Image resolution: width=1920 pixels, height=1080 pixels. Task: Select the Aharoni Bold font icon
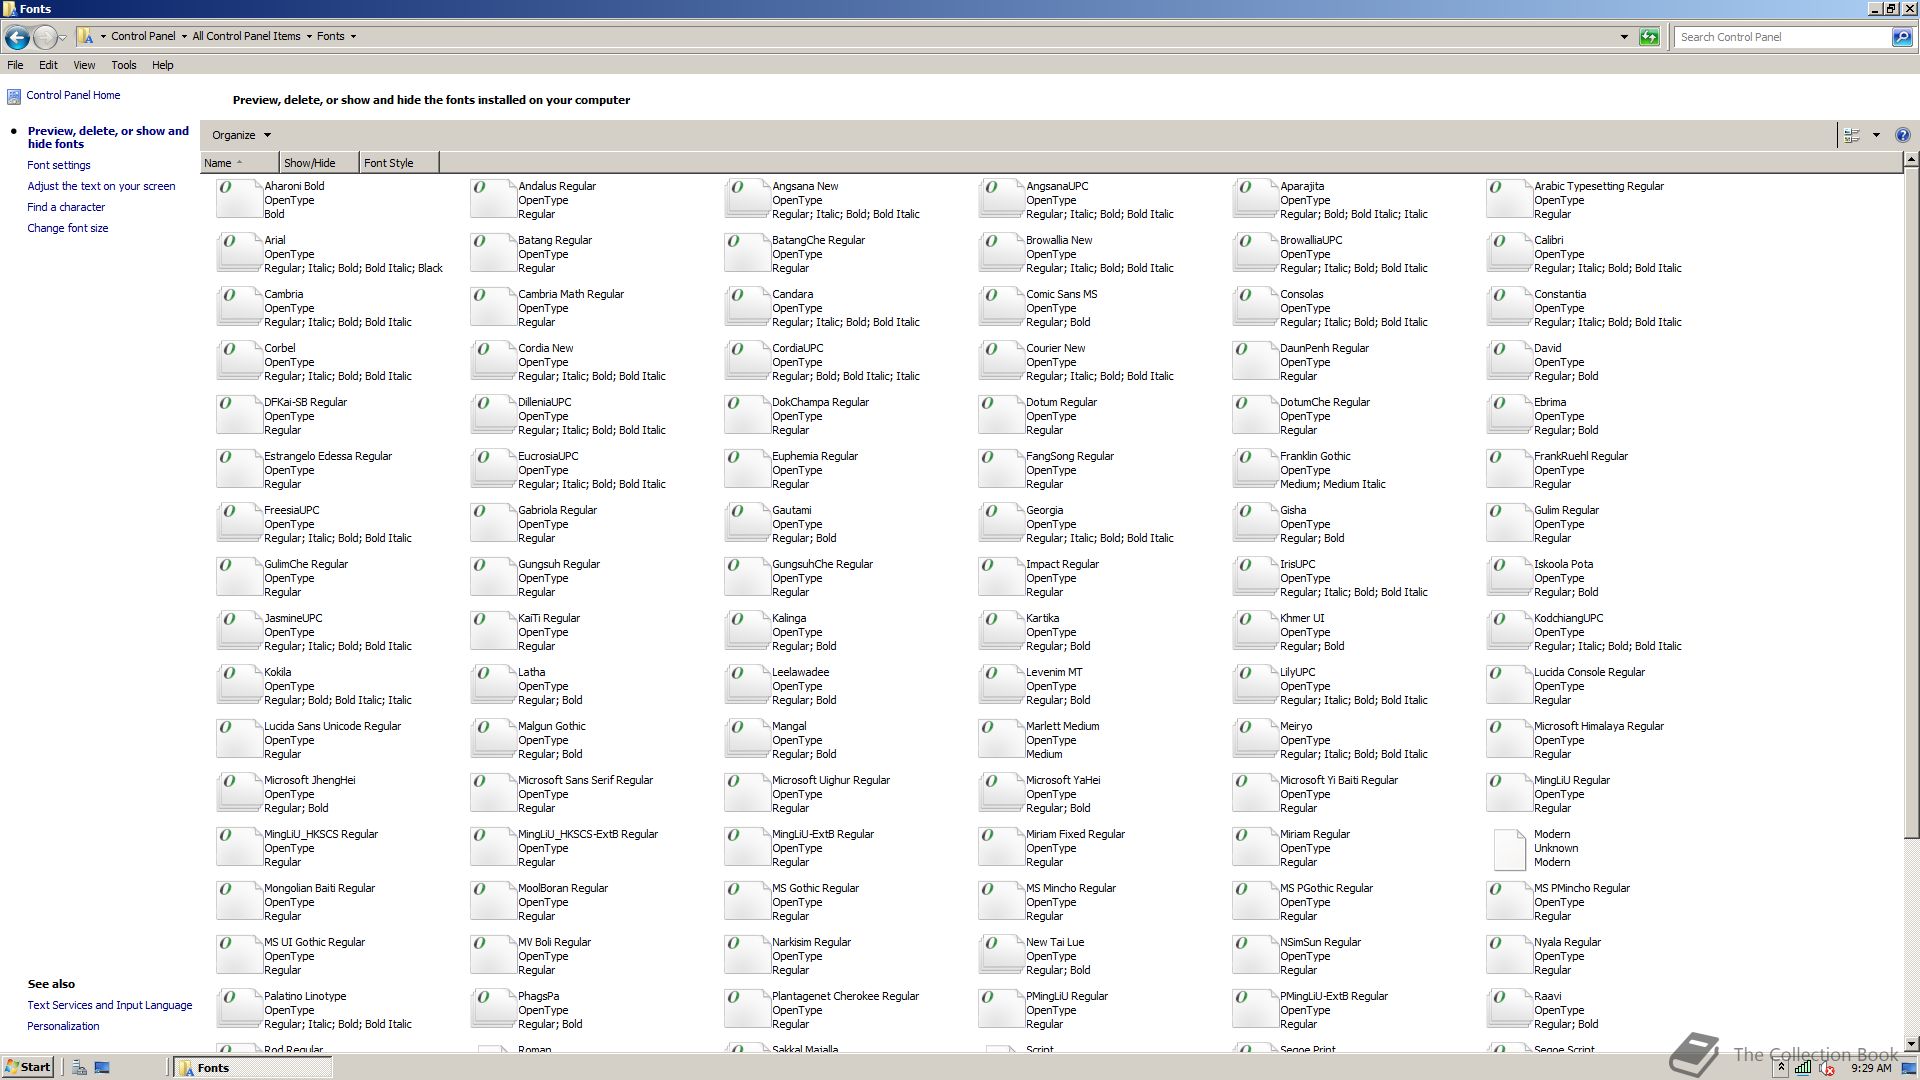point(238,199)
